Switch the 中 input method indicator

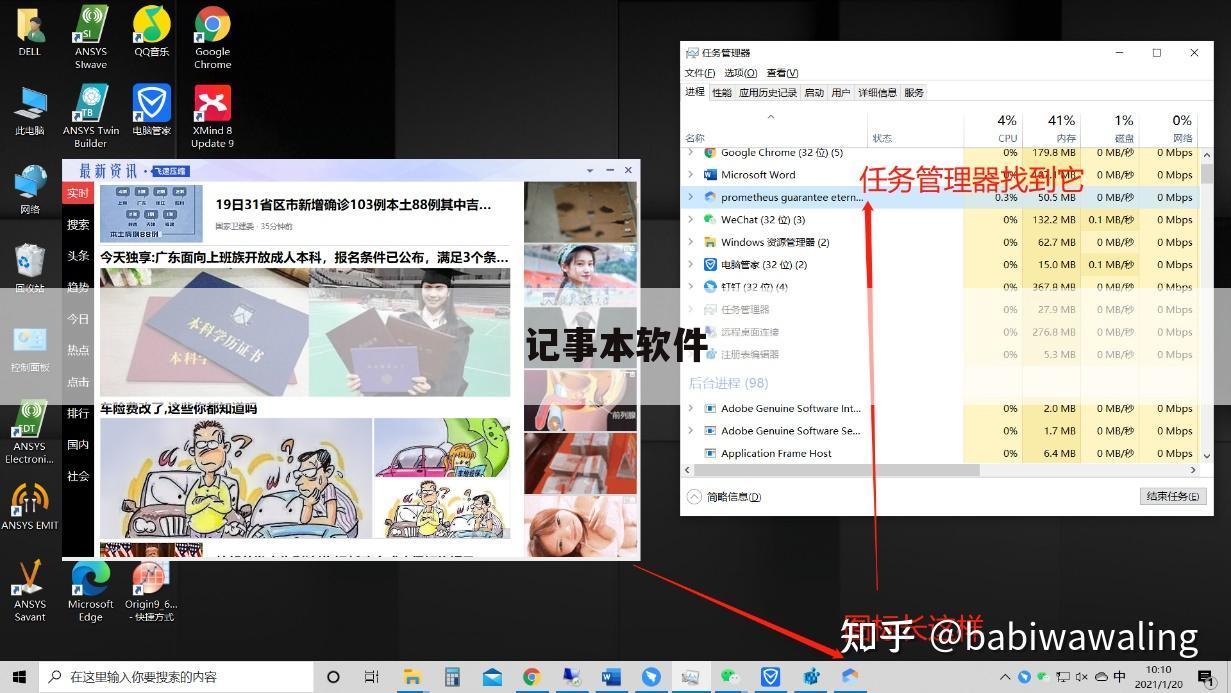coord(1119,677)
